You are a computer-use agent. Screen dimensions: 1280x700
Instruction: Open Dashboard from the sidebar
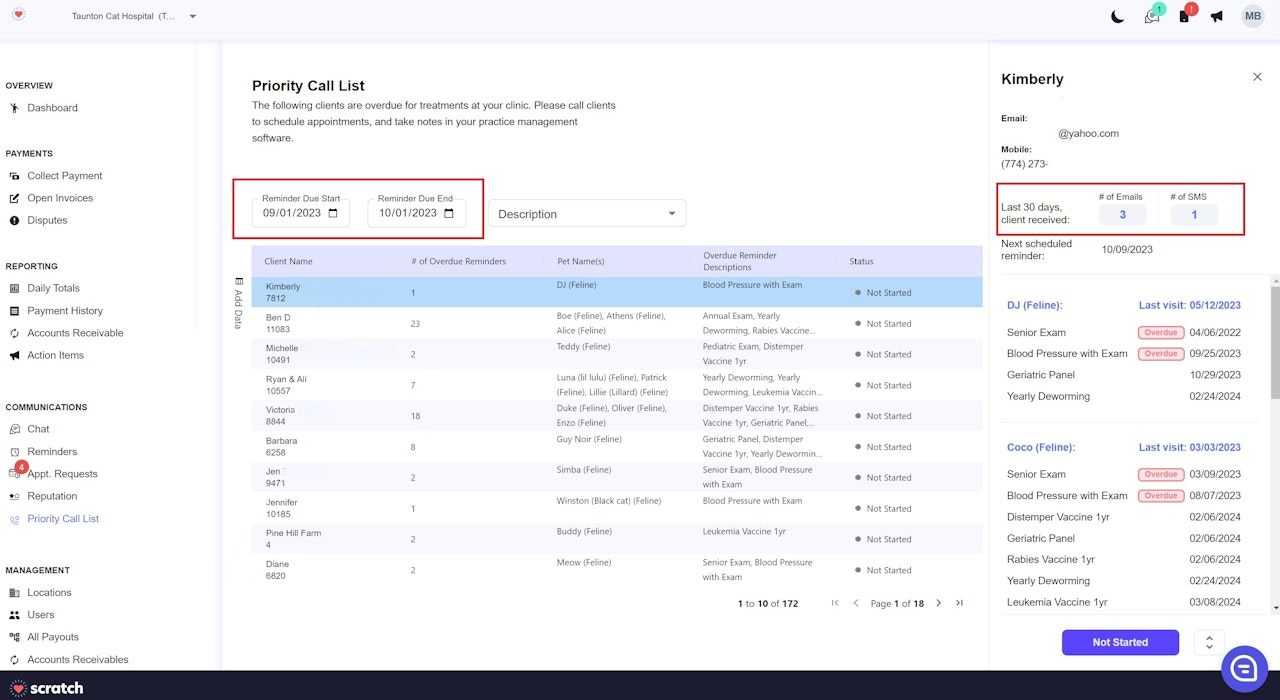52,108
